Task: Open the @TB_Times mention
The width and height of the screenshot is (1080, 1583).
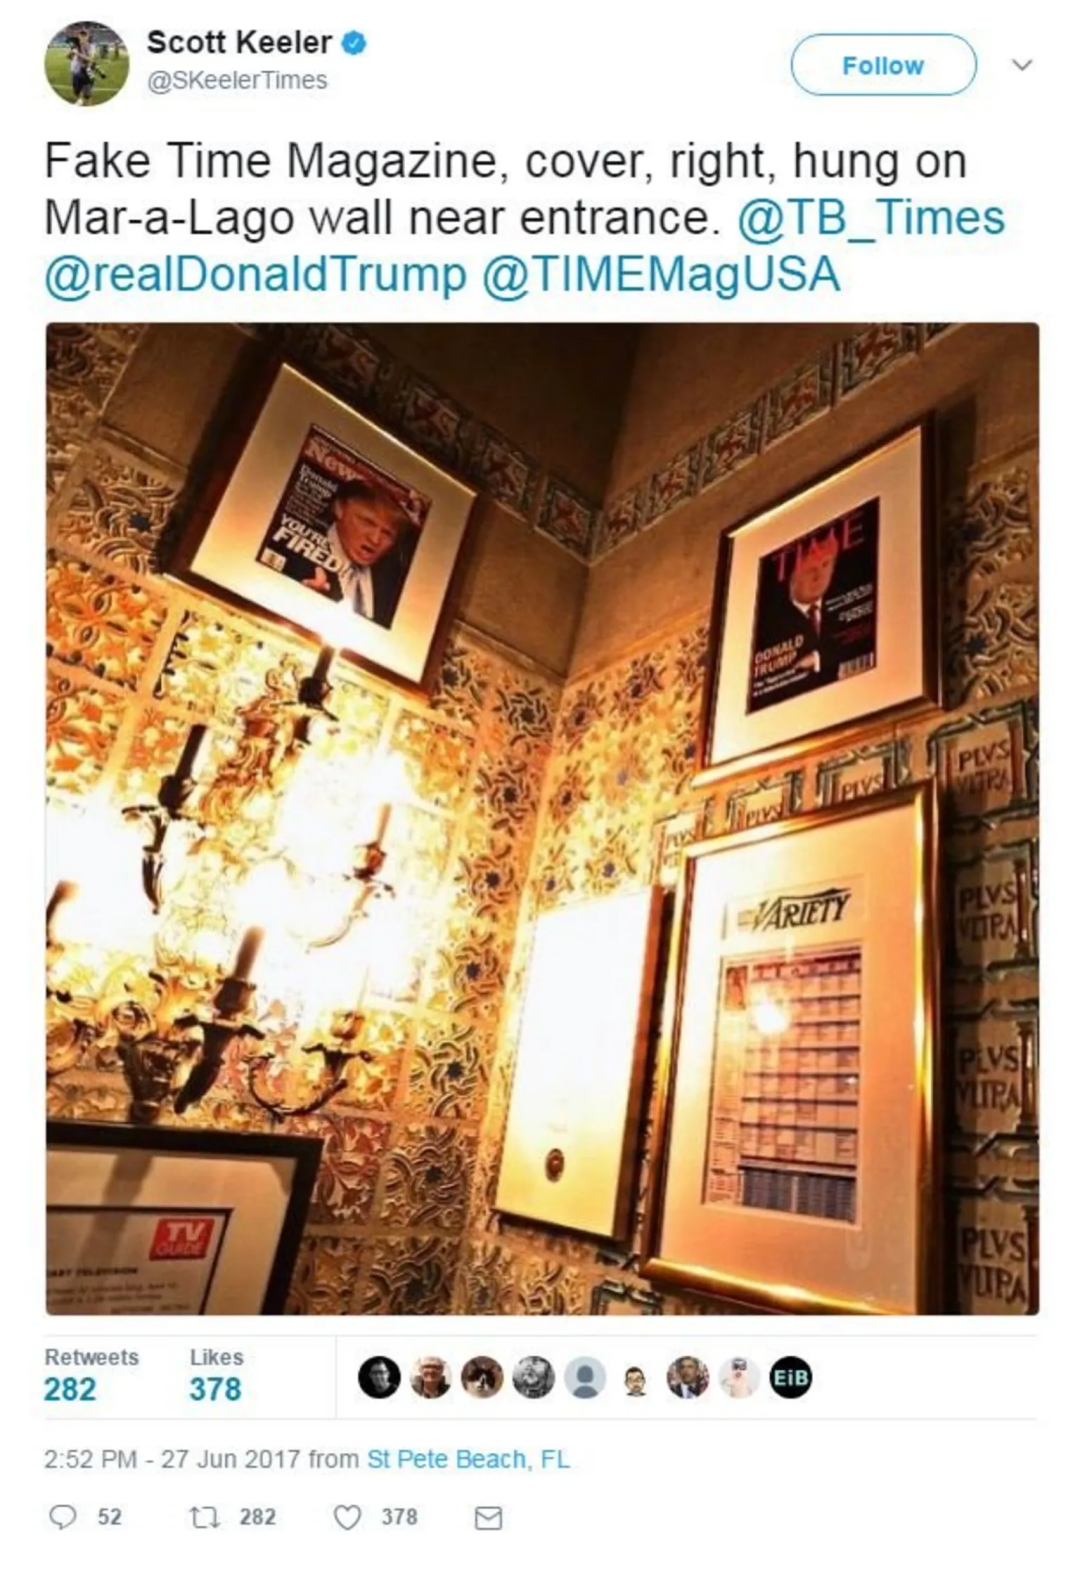Action: pyautogui.click(x=871, y=217)
